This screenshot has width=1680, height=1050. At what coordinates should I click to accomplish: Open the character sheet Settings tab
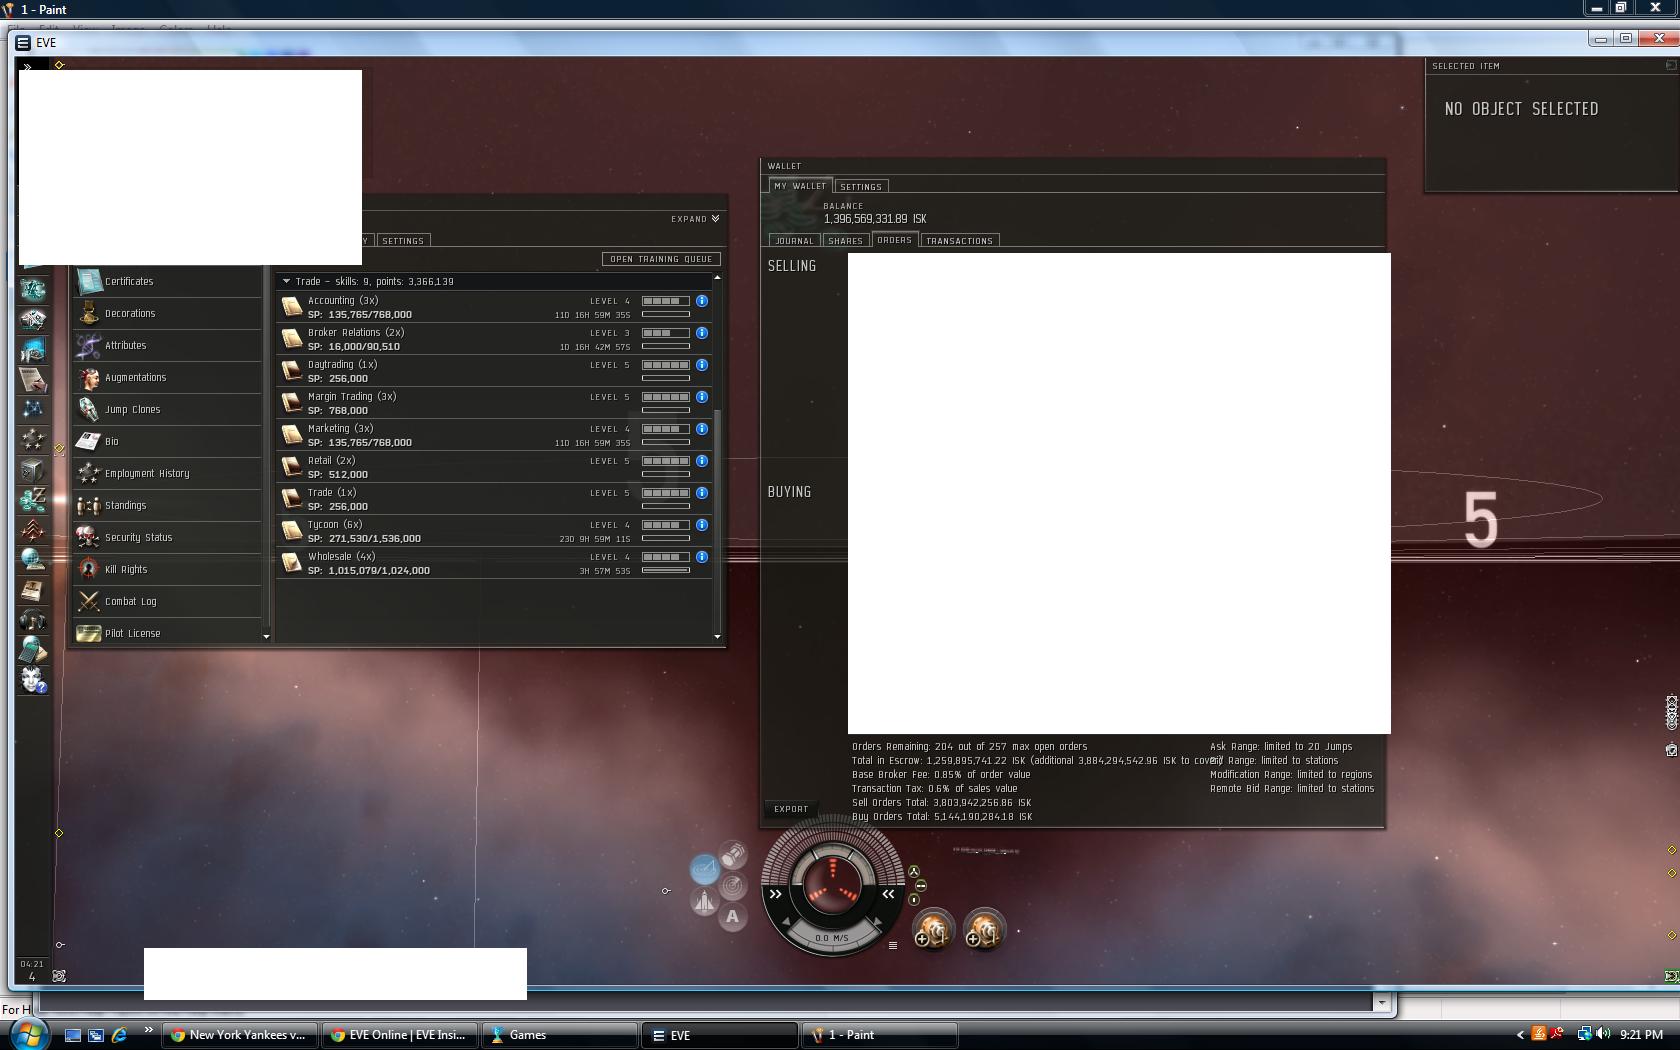point(403,241)
